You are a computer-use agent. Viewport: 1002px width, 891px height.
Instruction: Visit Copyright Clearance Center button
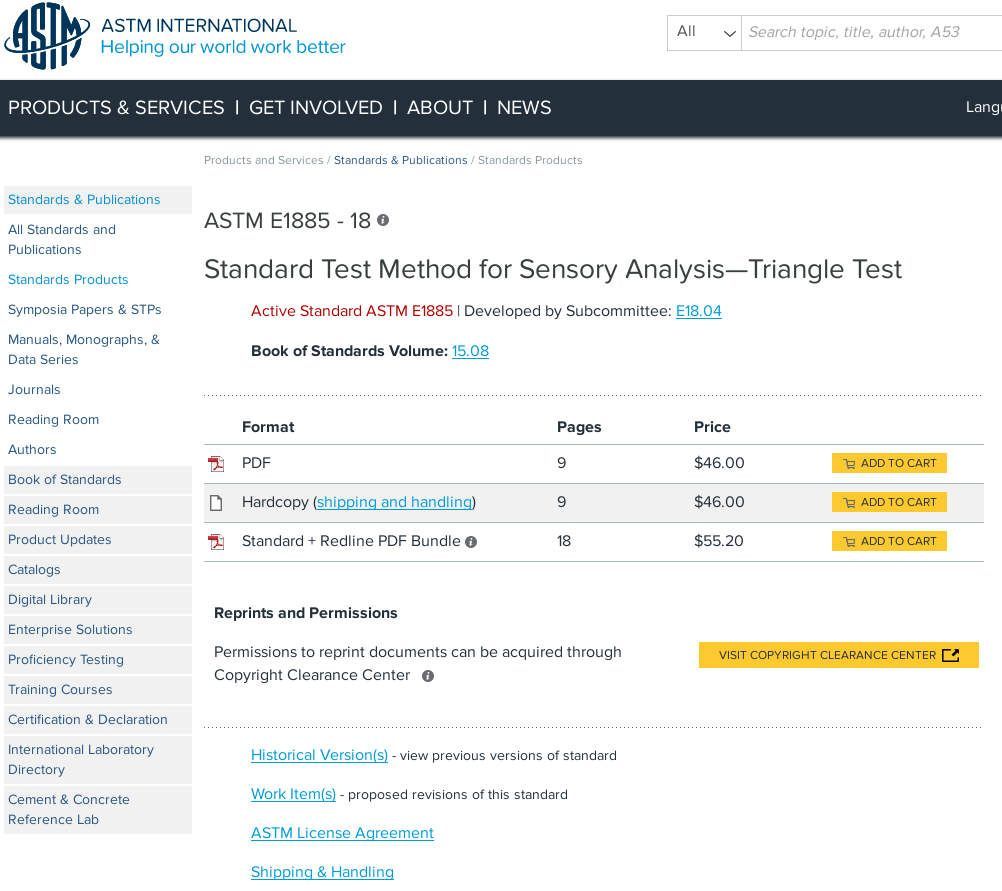pos(838,655)
